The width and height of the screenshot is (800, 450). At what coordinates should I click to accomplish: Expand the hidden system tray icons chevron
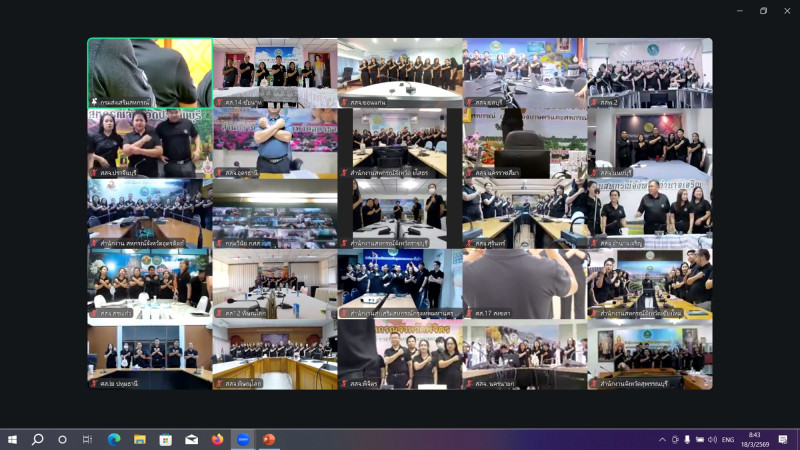pyautogui.click(x=661, y=439)
